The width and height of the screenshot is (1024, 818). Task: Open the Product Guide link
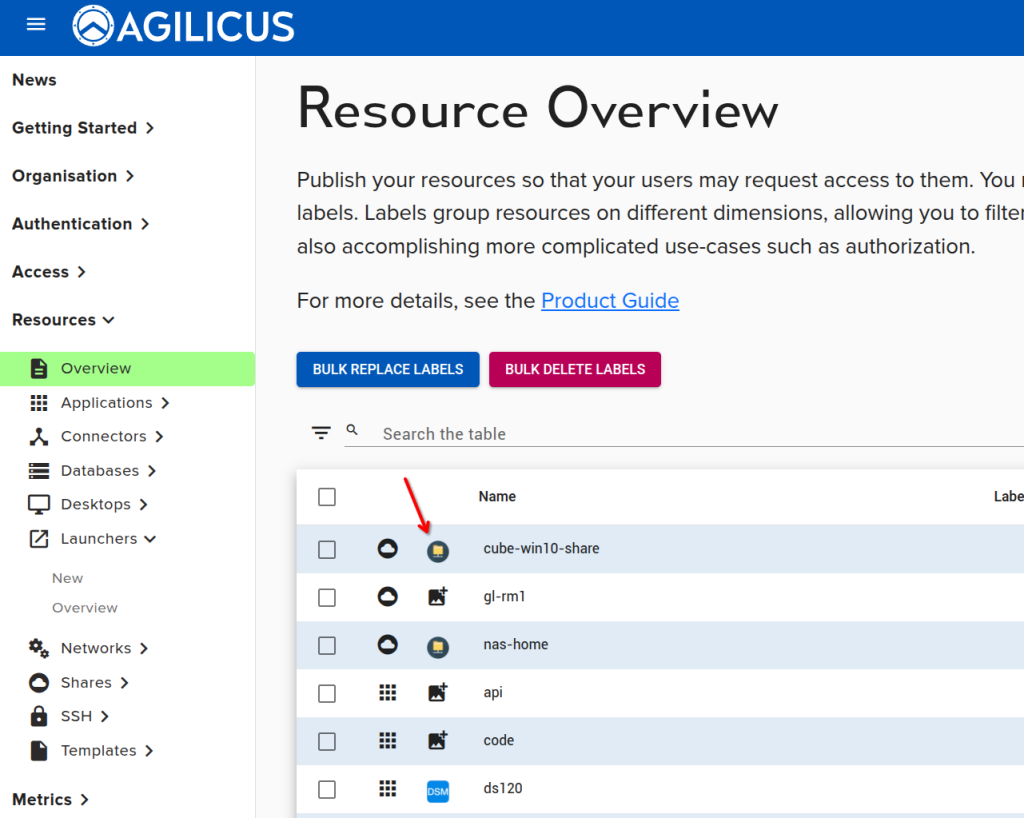610,300
